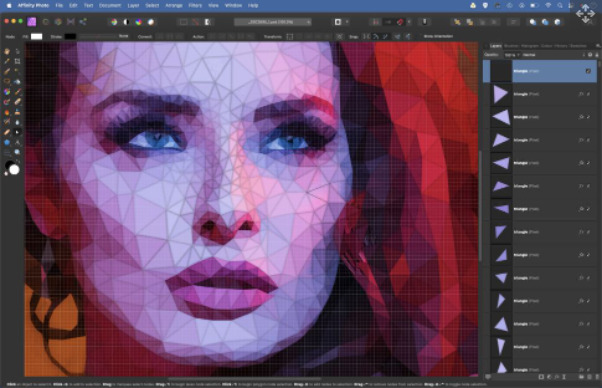This screenshot has height=388, width=602.
Task: Open the Arrange menu
Action: coord(174,6)
